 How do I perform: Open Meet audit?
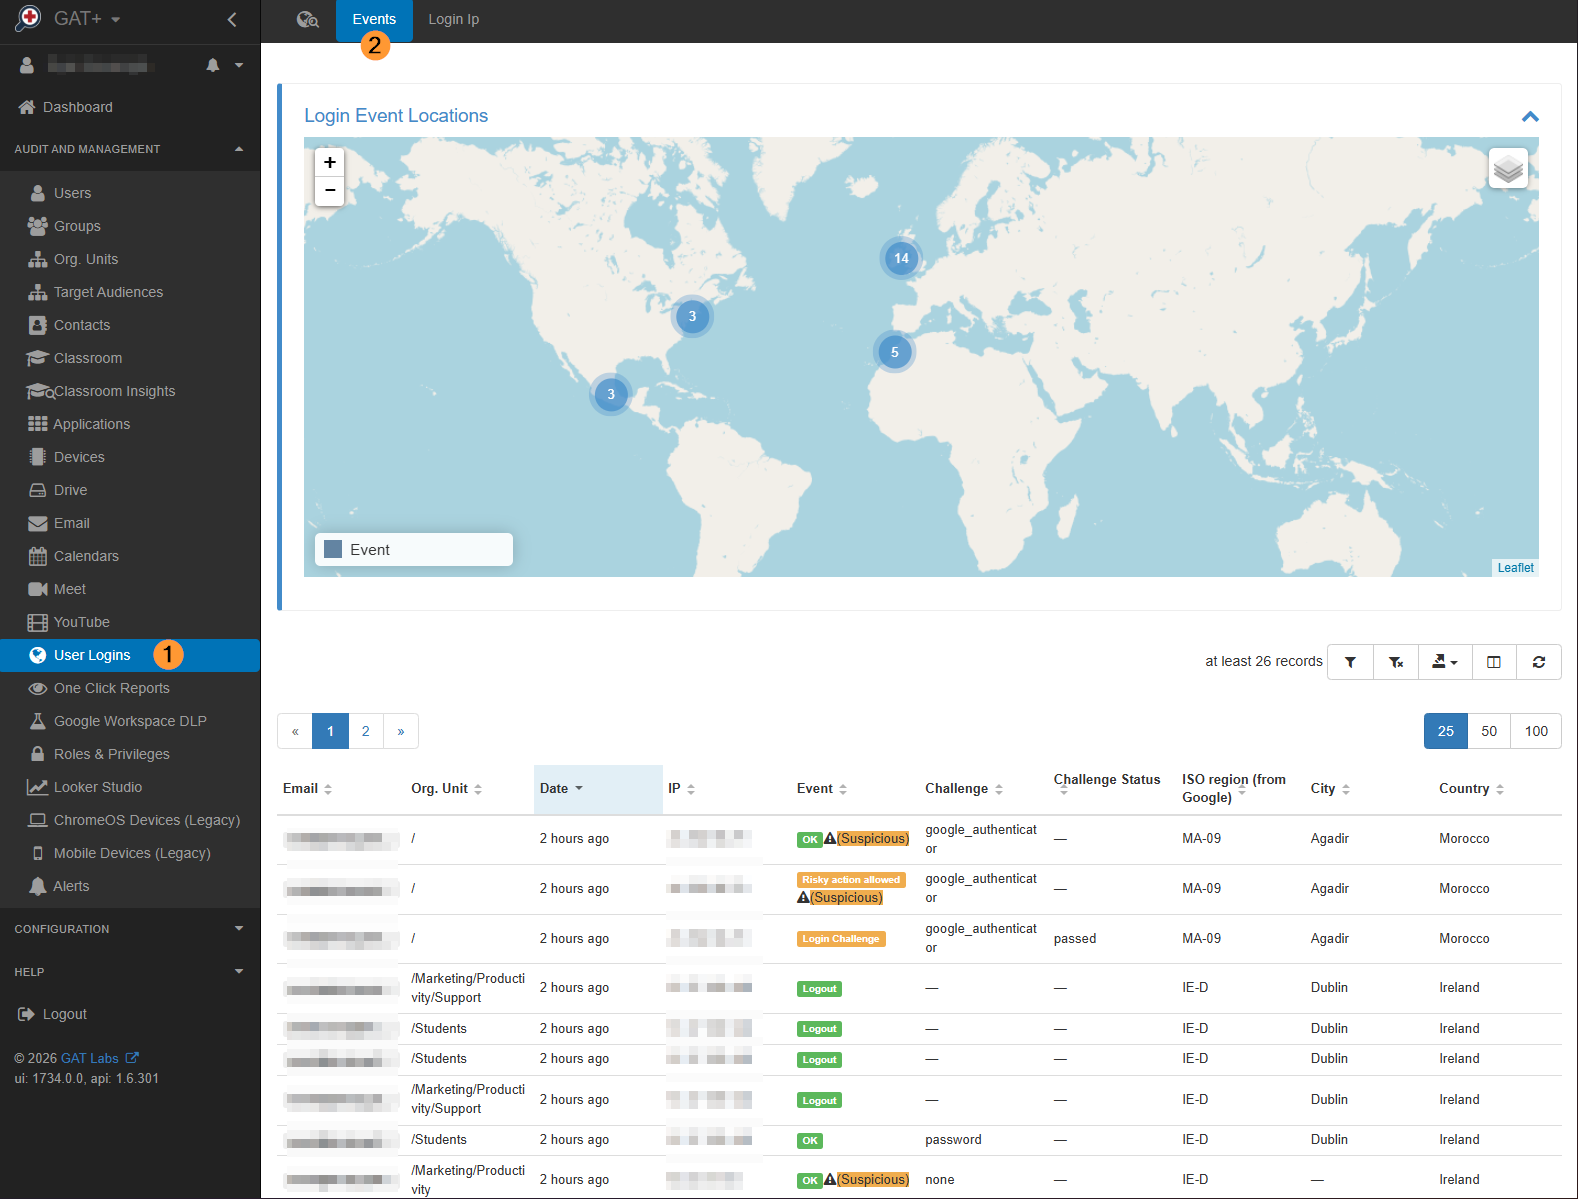click(69, 589)
